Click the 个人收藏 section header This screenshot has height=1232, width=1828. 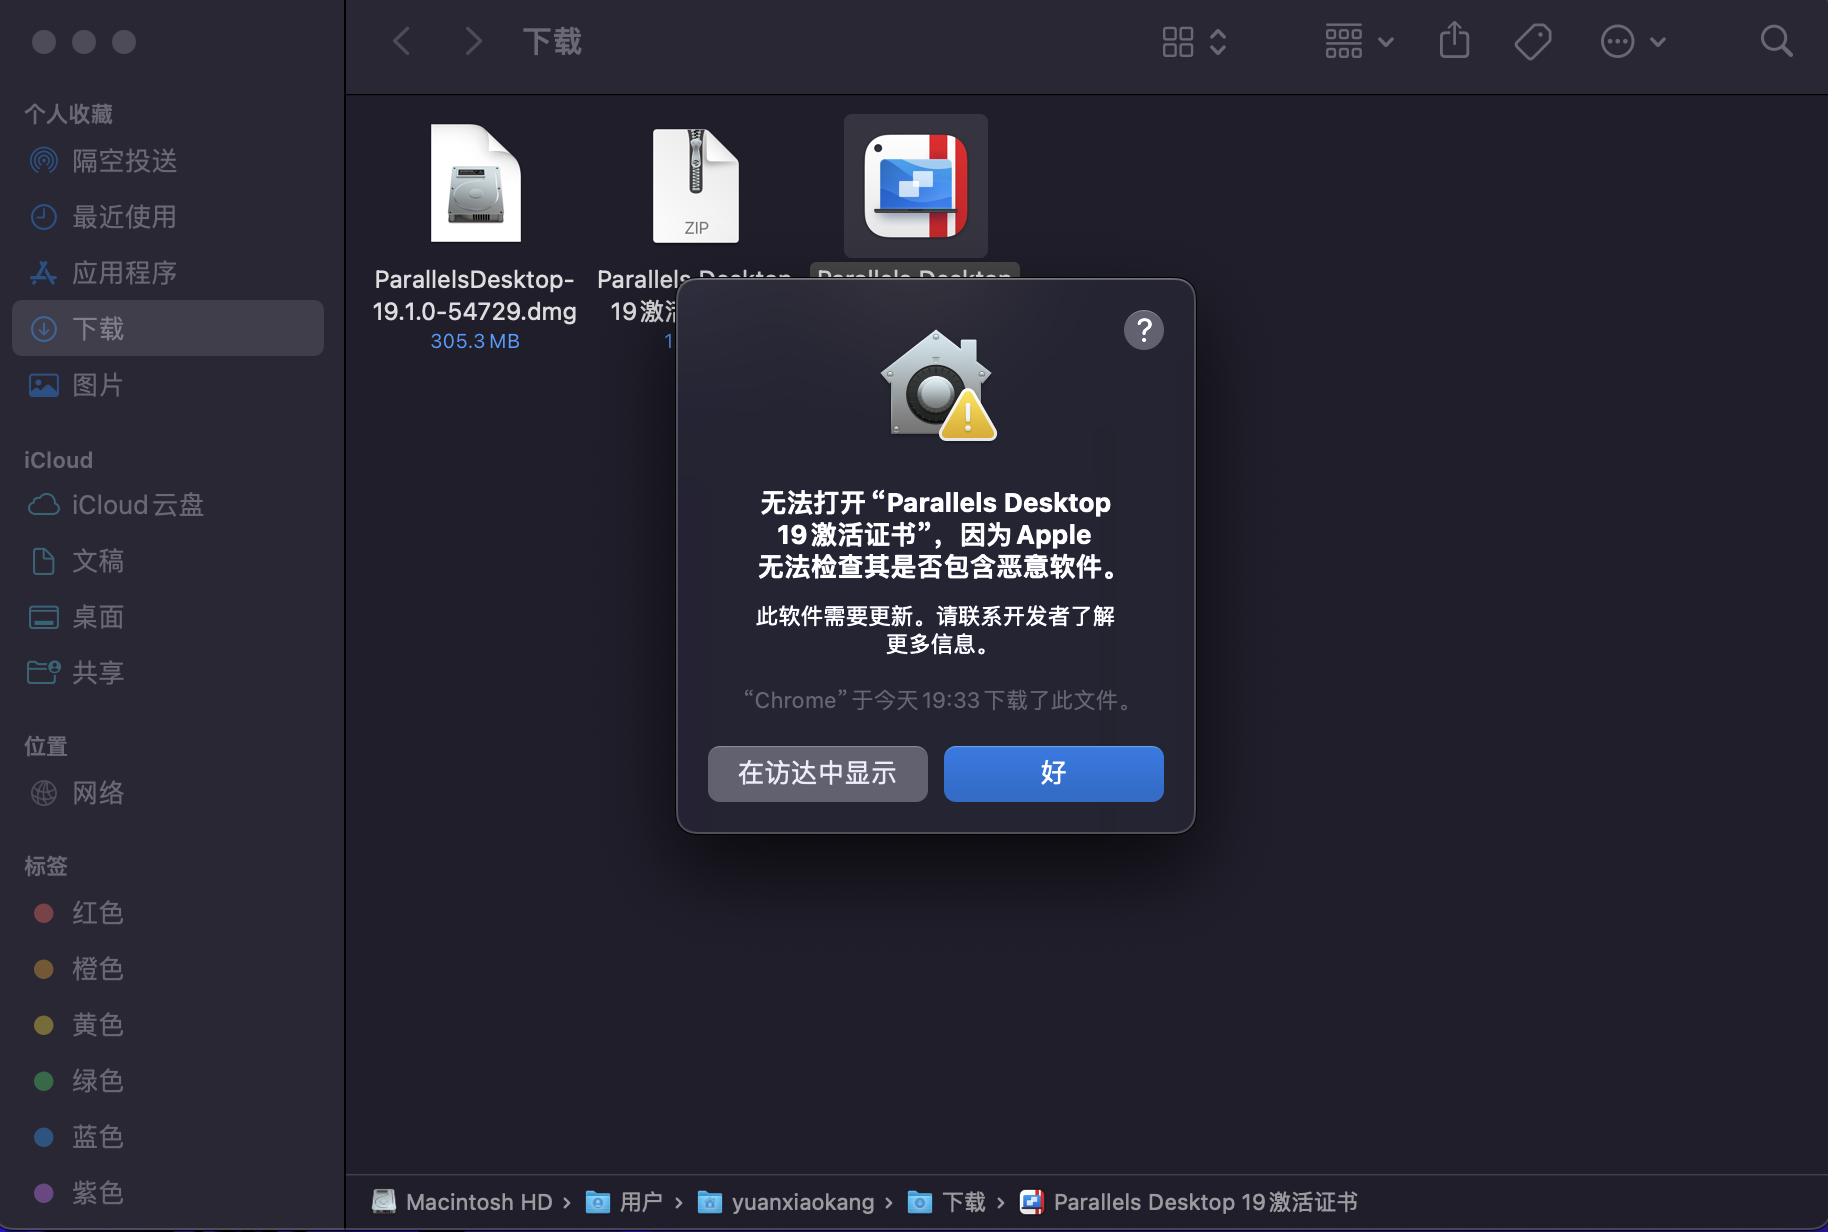point(68,114)
